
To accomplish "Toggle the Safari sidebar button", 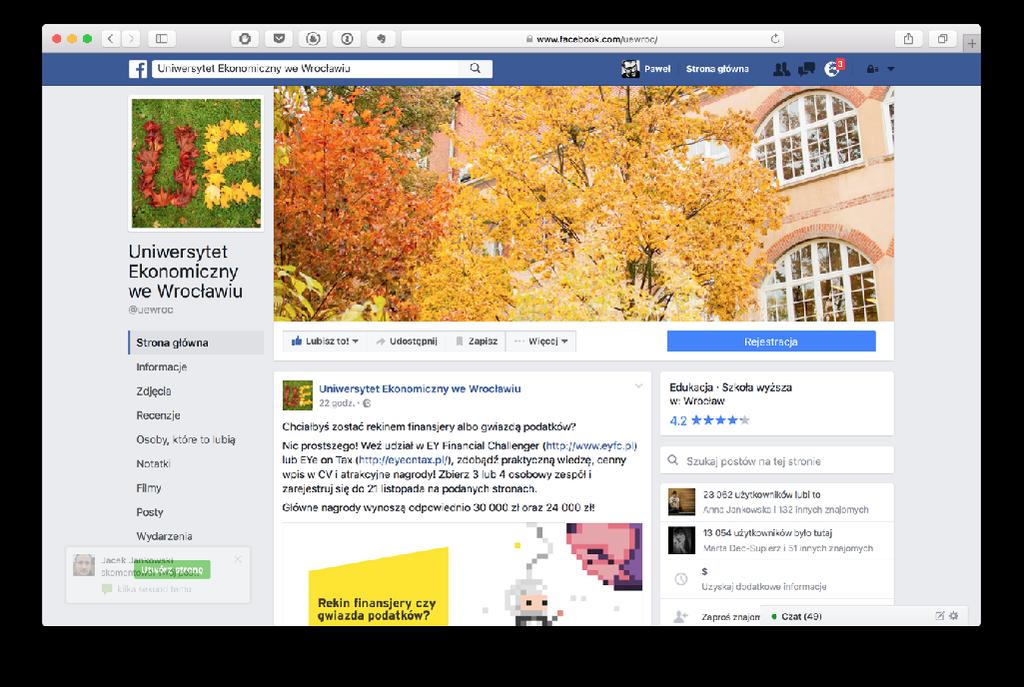I will 161,39.
